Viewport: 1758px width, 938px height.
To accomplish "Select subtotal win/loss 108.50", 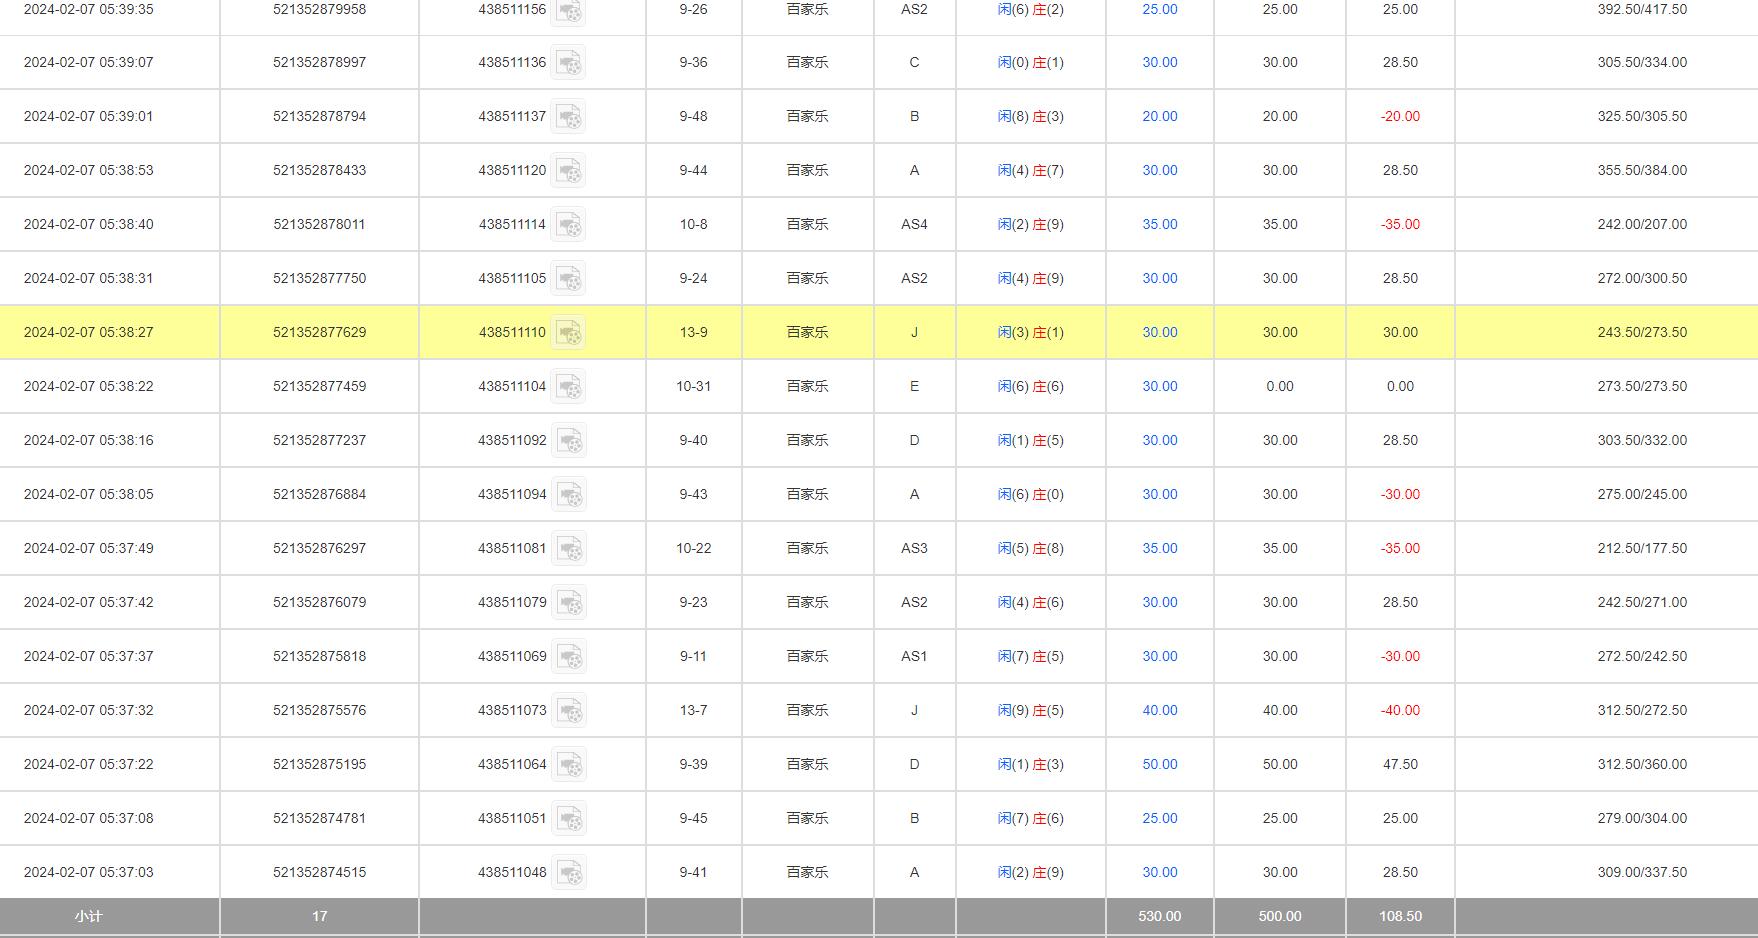I will point(1400,916).
